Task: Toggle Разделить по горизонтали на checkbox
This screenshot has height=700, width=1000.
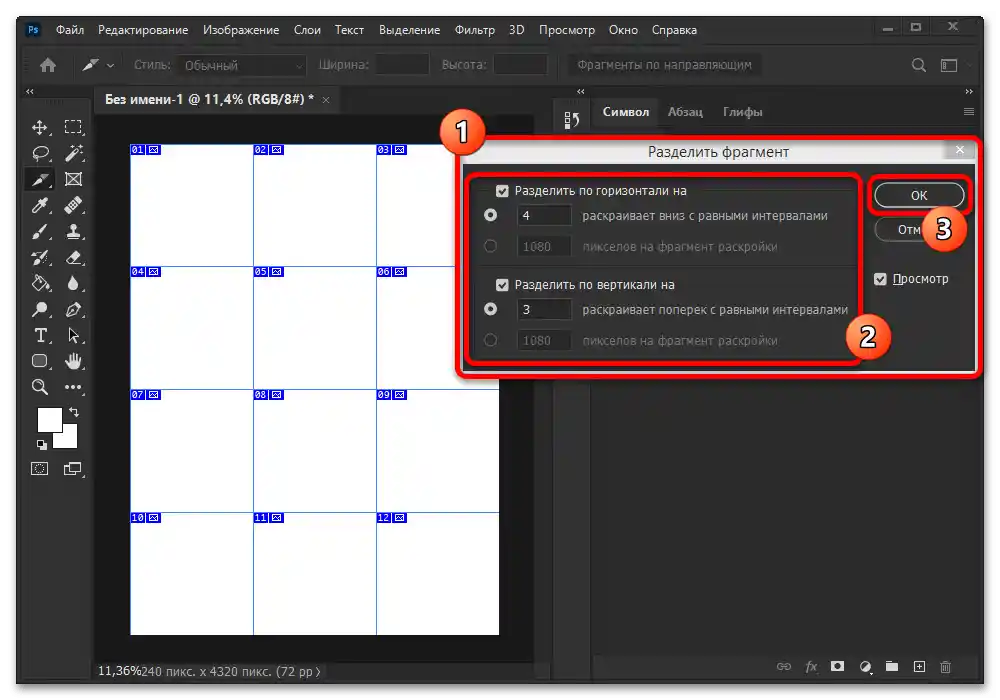Action: click(x=502, y=191)
